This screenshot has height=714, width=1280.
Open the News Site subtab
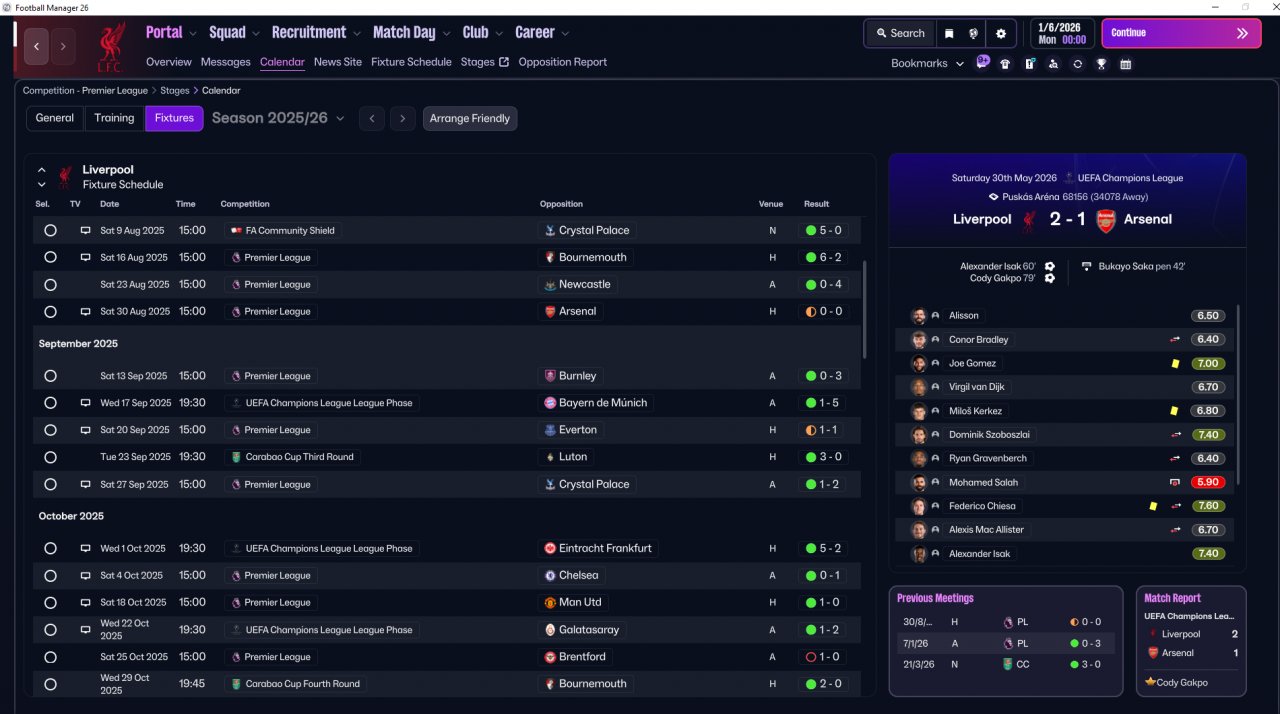pos(338,62)
